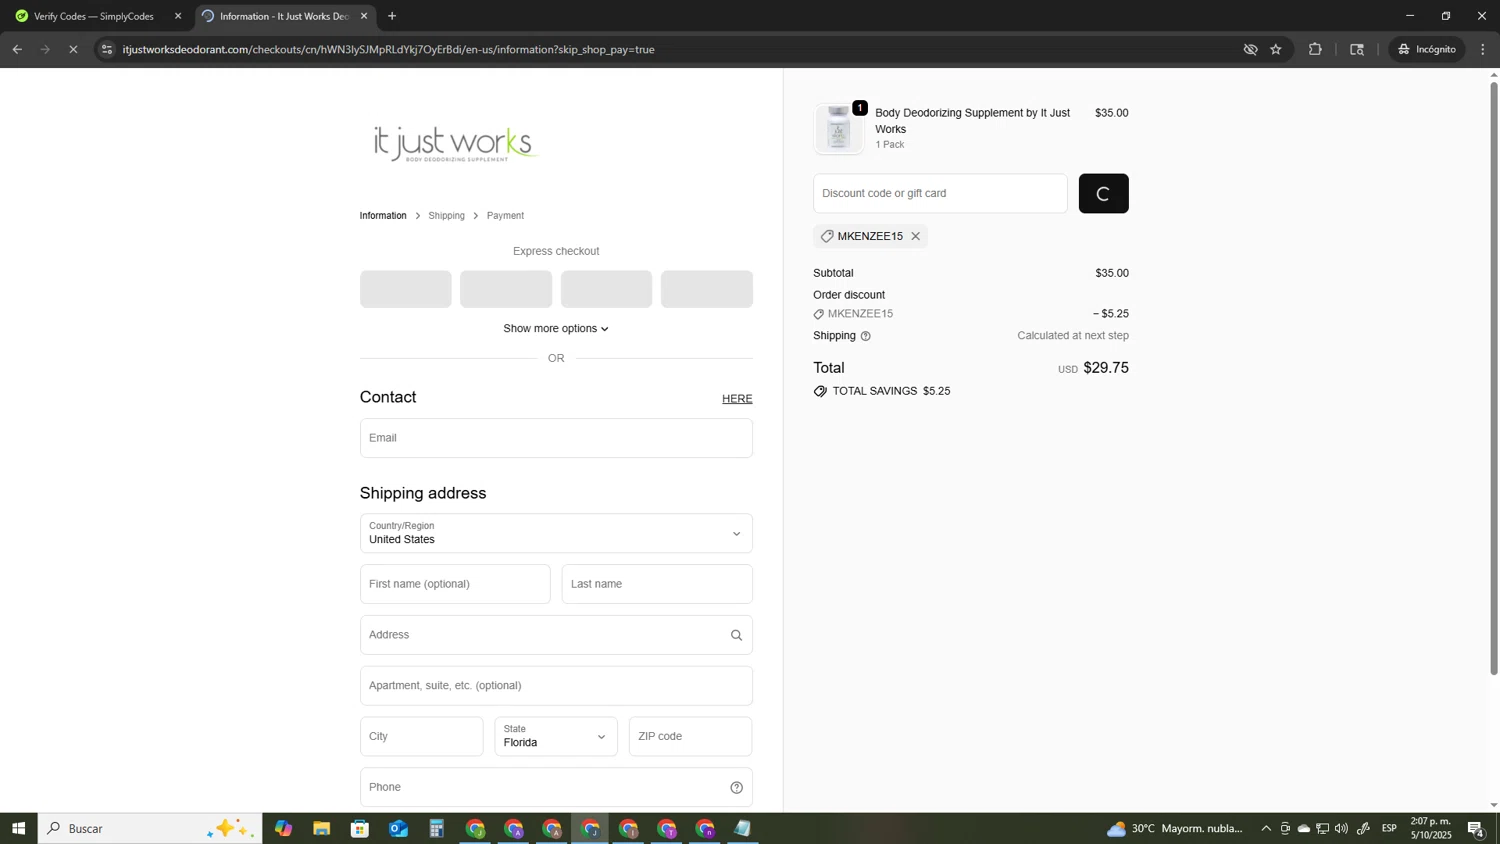
Task: Focus the Discount code or gift card field
Action: coord(940,194)
